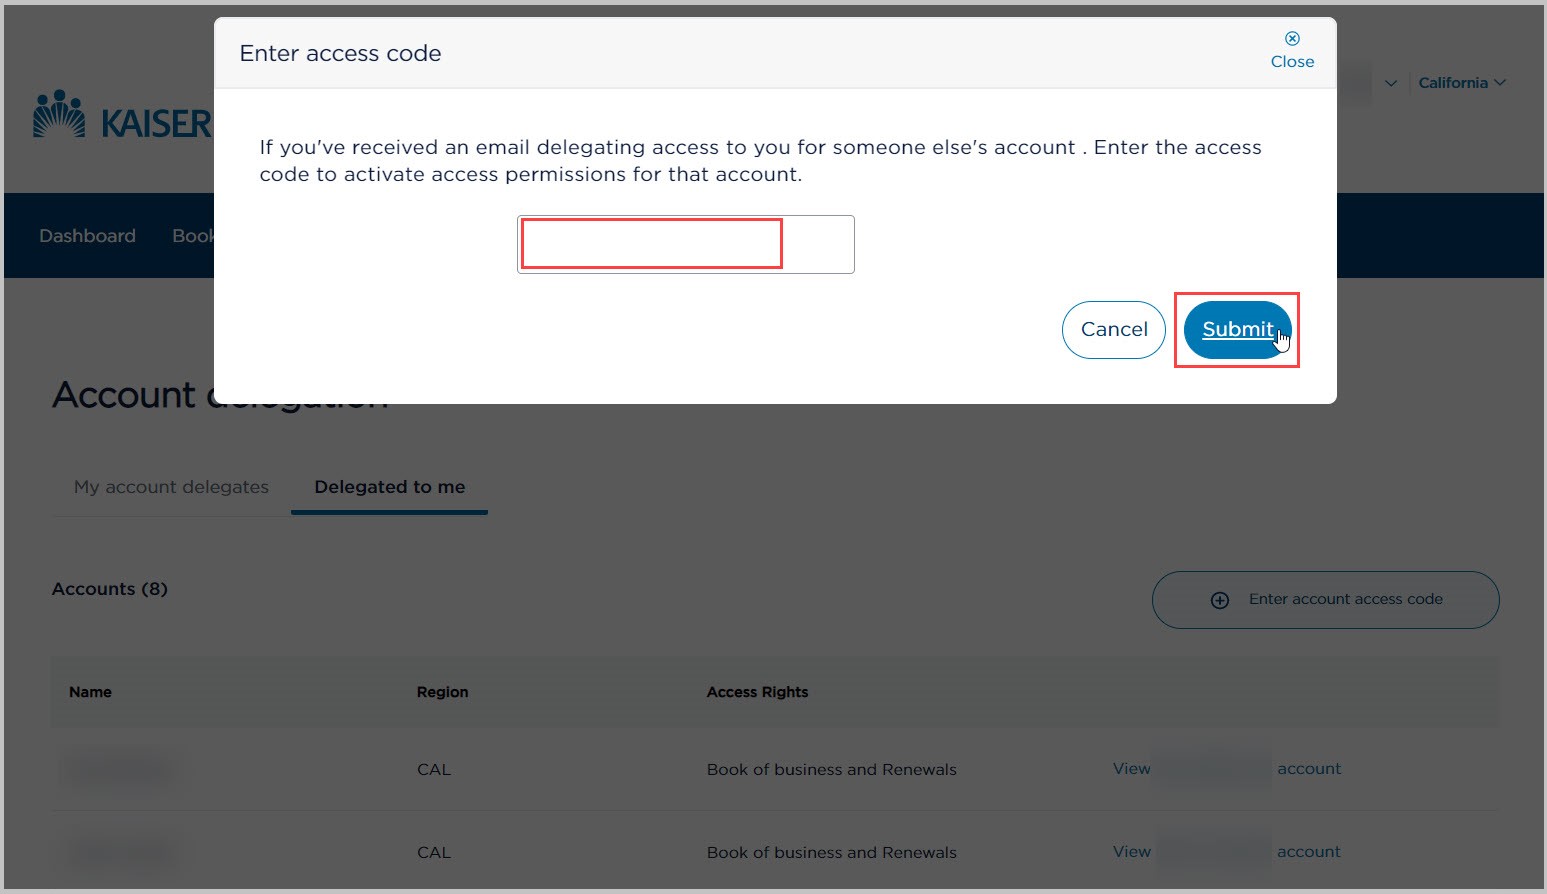Click the Name column header

(x=90, y=692)
